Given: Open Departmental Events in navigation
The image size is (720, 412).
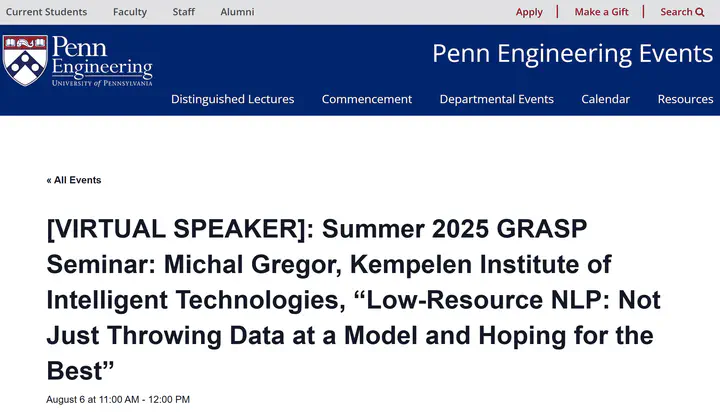Looking at the screenshot, I should pyautogui.click(x=496, y=99).
